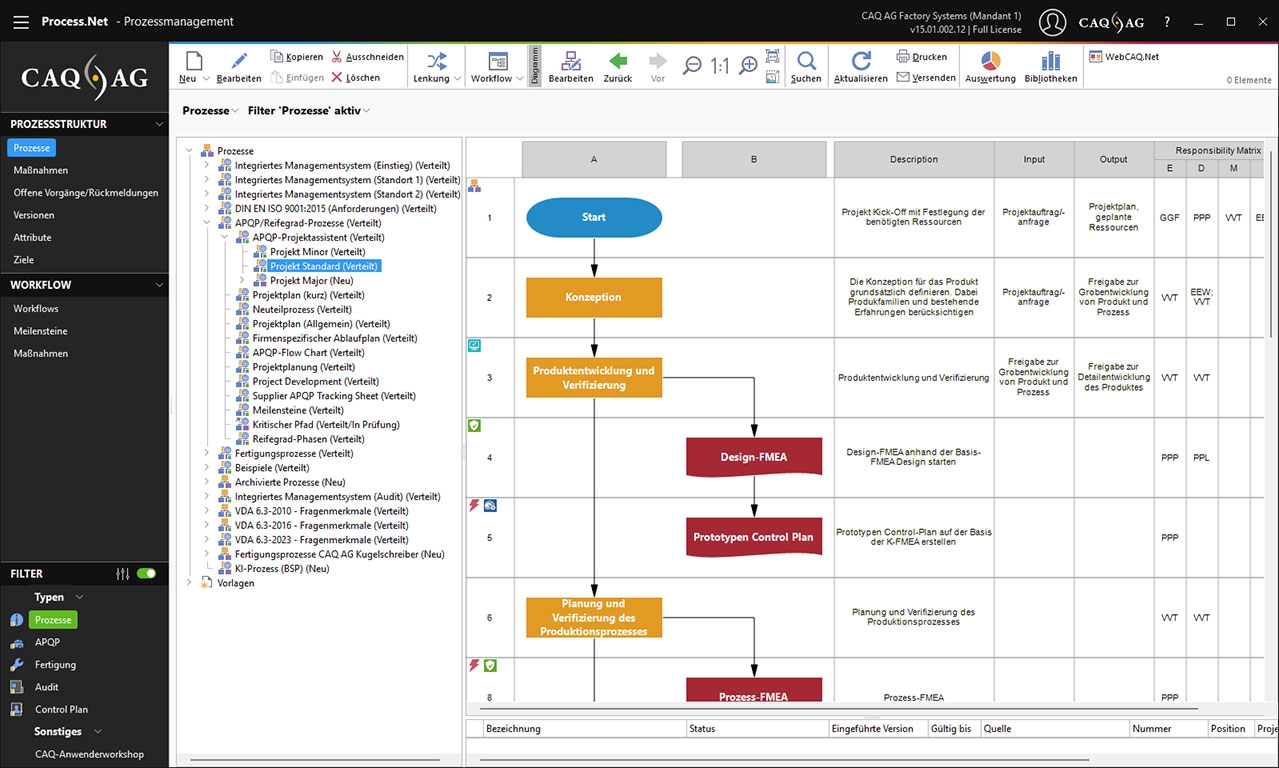This screenshot has width=1279, height=768.
Task: Open the Workflow dropdown arrow
Action: point(519,78)
